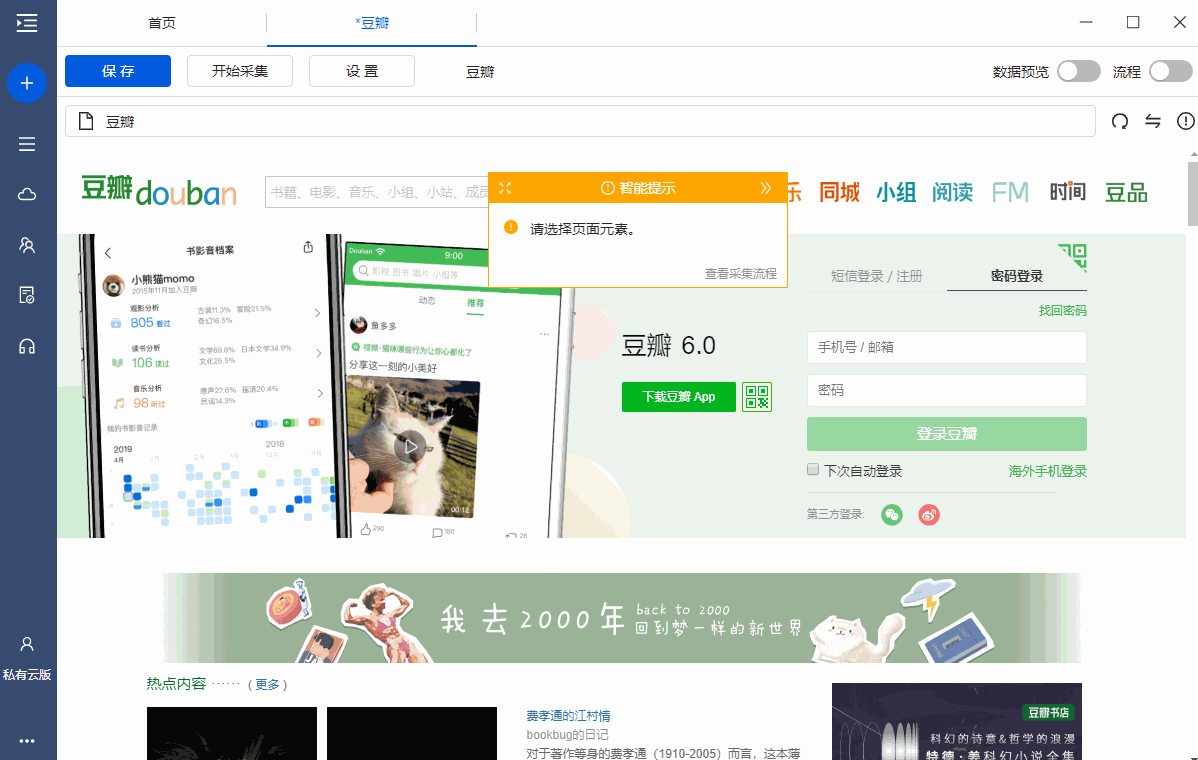This screenshot has height=760, width=1198.
Task: Select the 短信登录 / 注册 tab
Action: coord(876,277)
